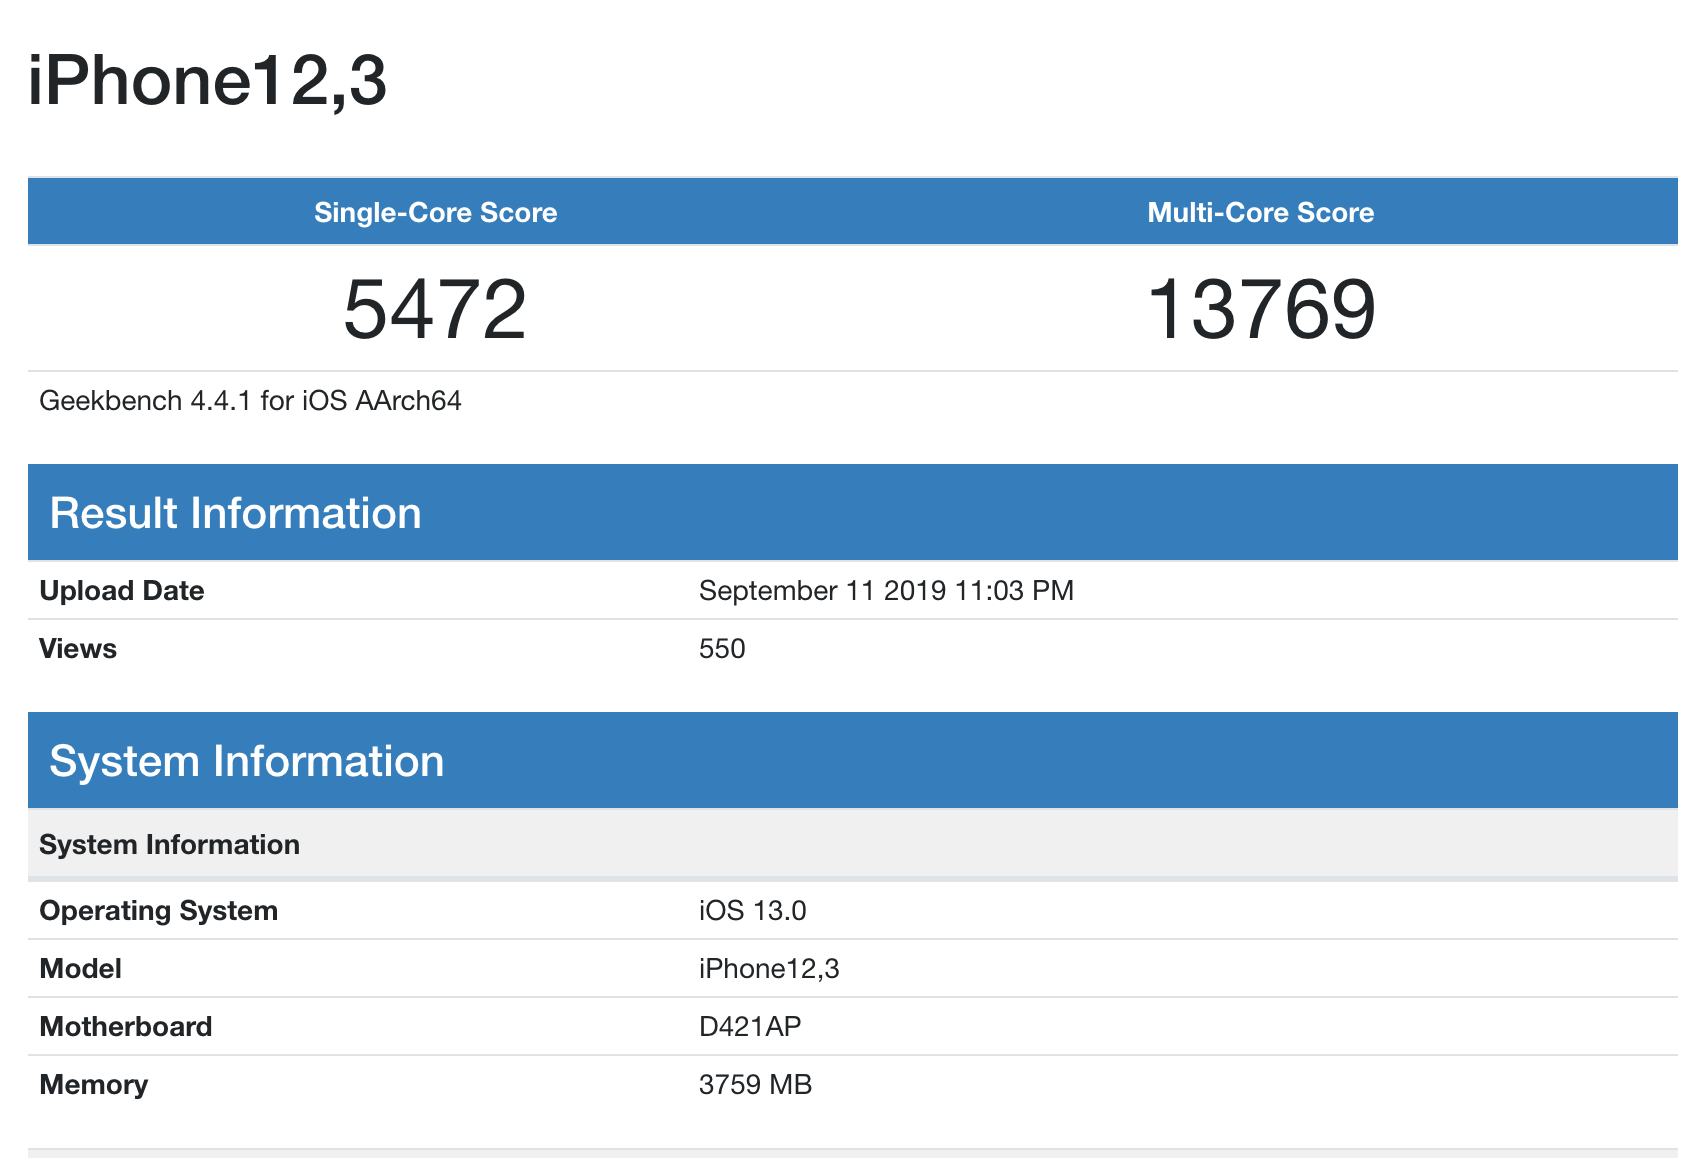This screenshot has height=1158, width=1692.
Task: Click the single-core score value 5472
Action: (435, 309)
